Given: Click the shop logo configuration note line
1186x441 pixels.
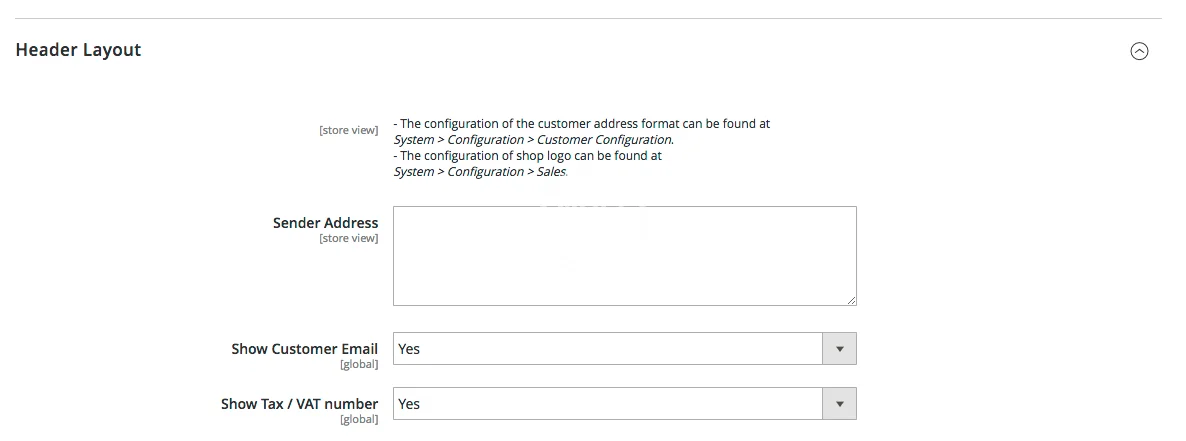Looking at the screenshot, I should [530, 156].
